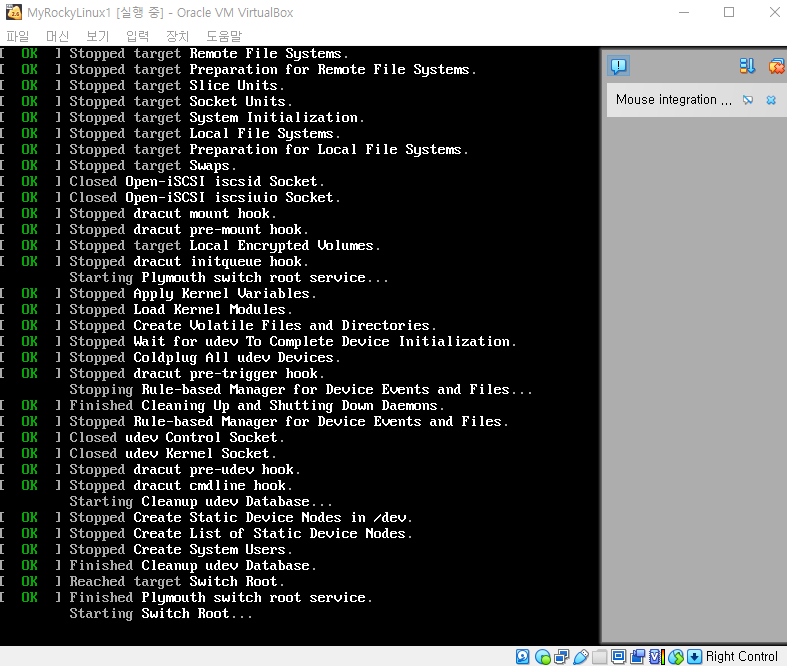Click the mouse integration status icon
This screenshot has height=666, width=787.
(676, 656)
